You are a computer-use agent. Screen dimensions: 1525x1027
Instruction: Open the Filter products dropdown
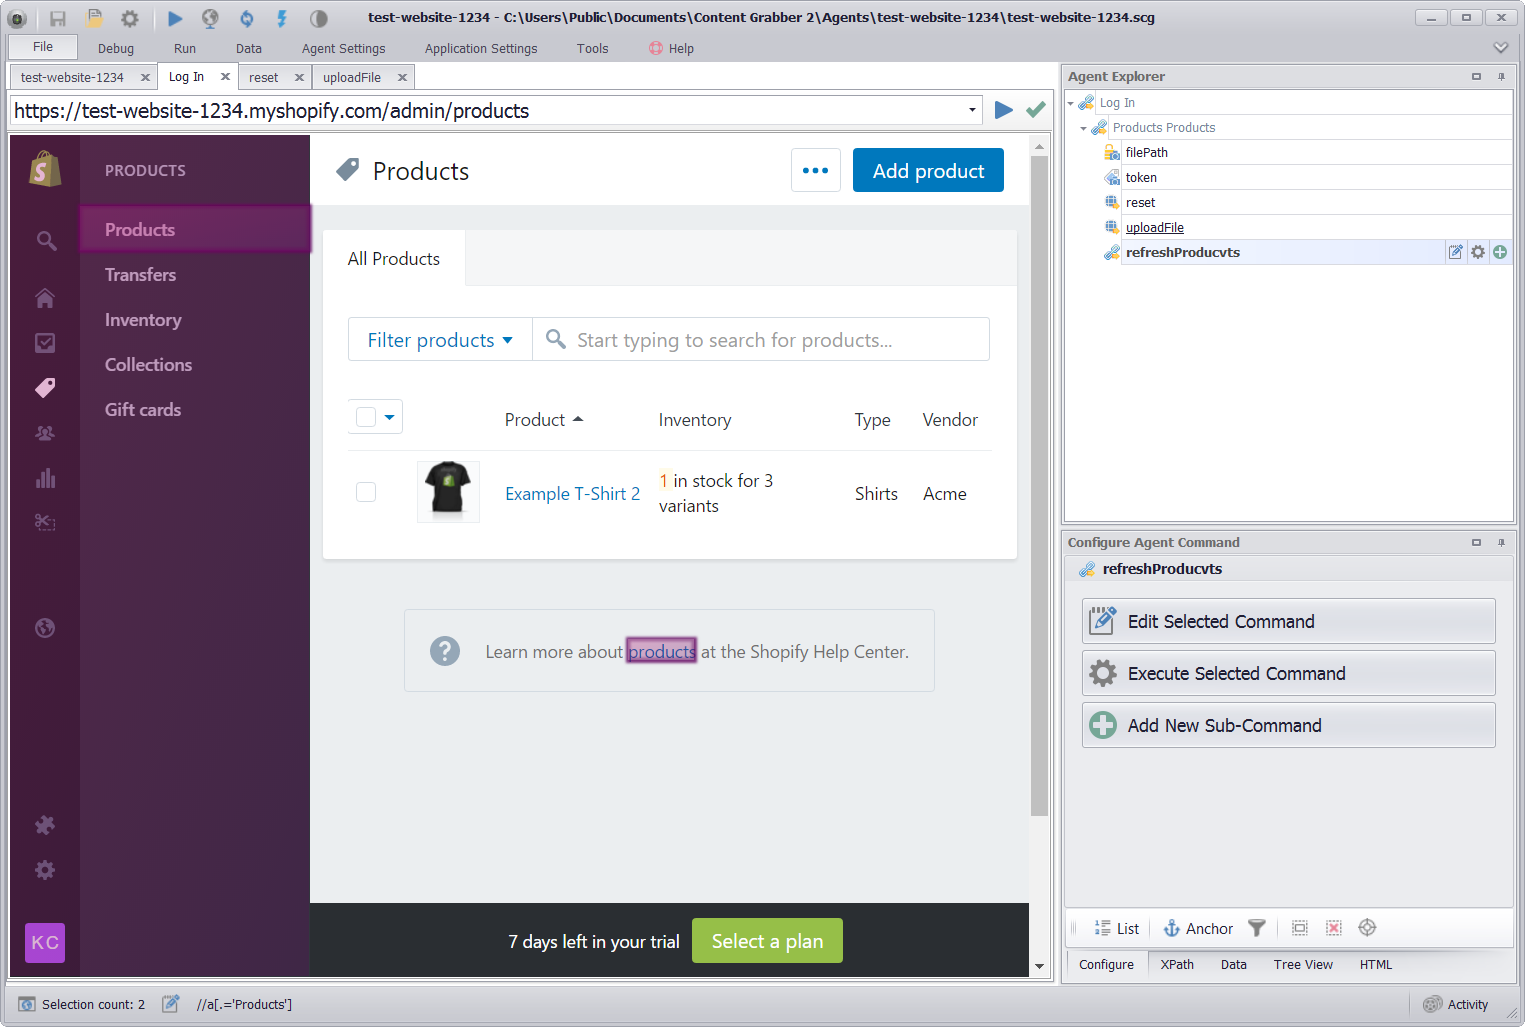440,340
